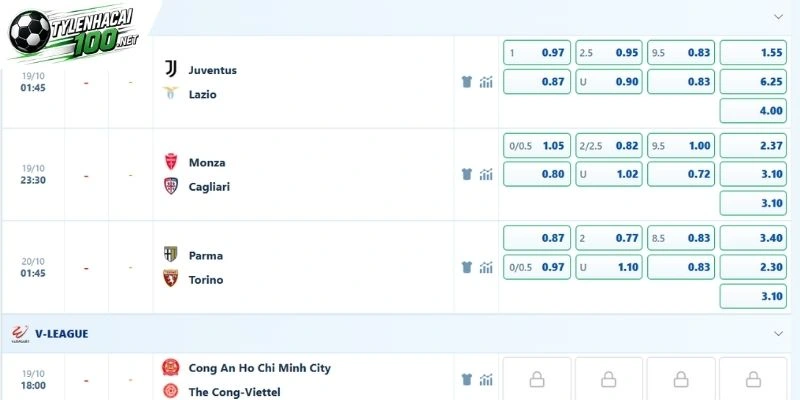800x400 pixels.
Task: Collapse the V-LEAGUE section chevron
Action: tap(778, 334)
